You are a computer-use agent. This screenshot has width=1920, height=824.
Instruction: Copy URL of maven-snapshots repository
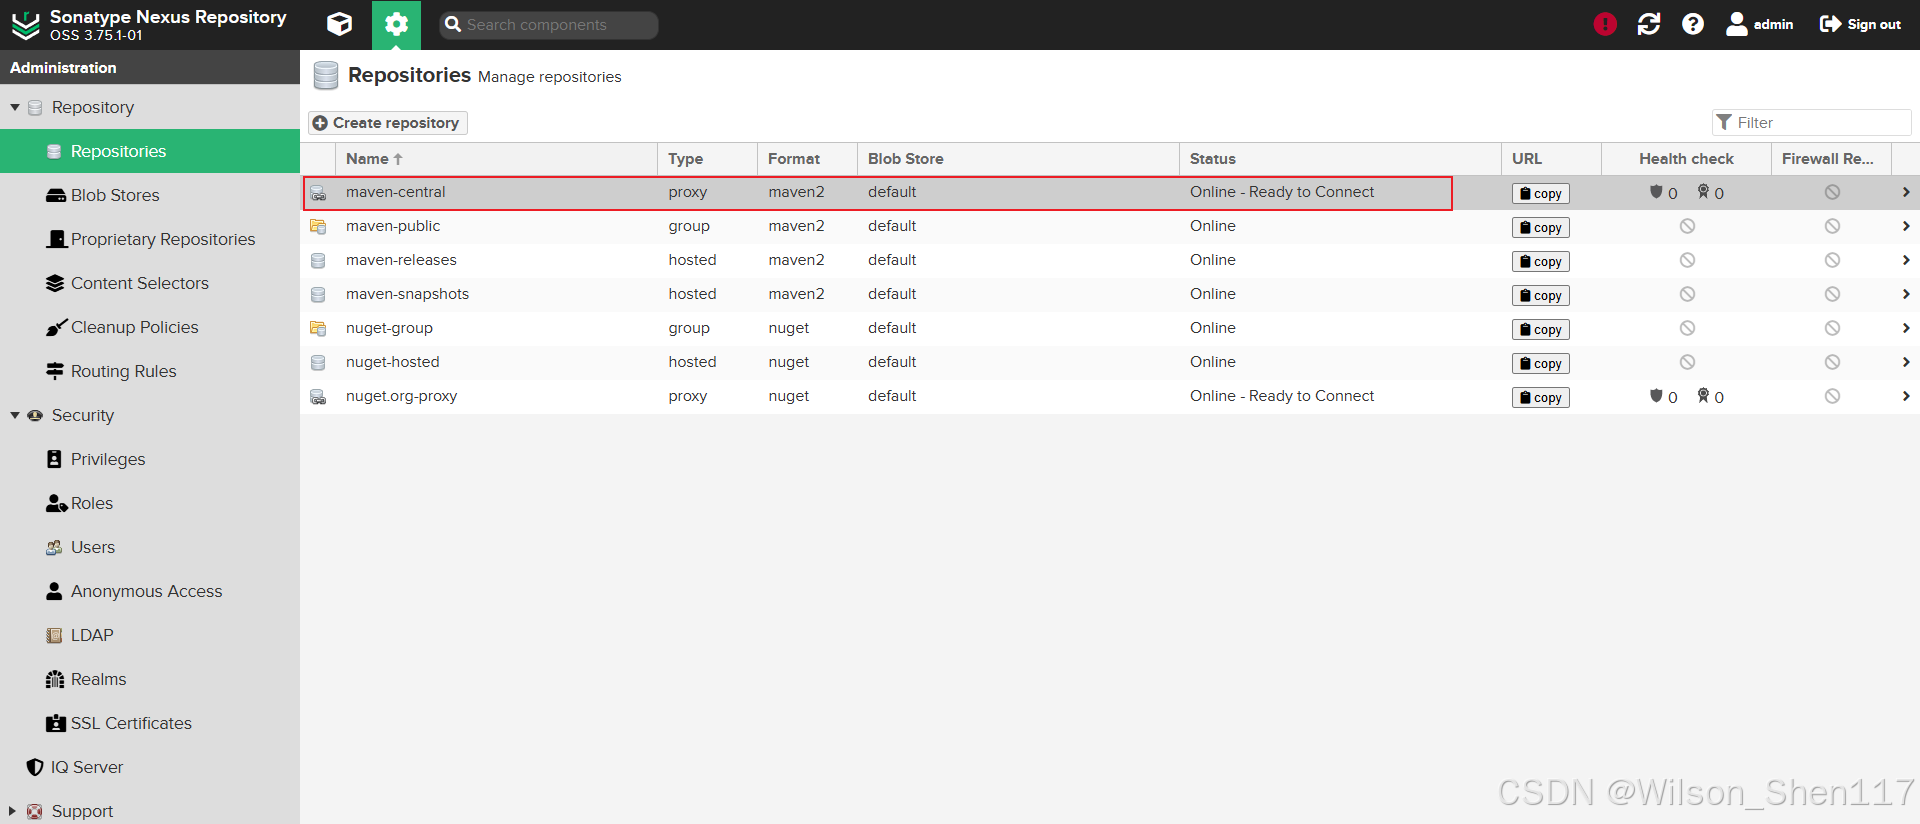click(1540, 296)
